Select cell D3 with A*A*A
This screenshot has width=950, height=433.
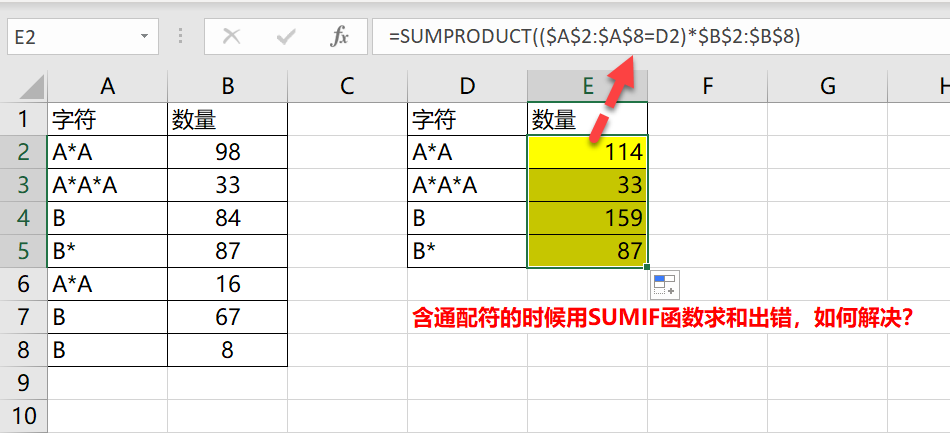467,185
